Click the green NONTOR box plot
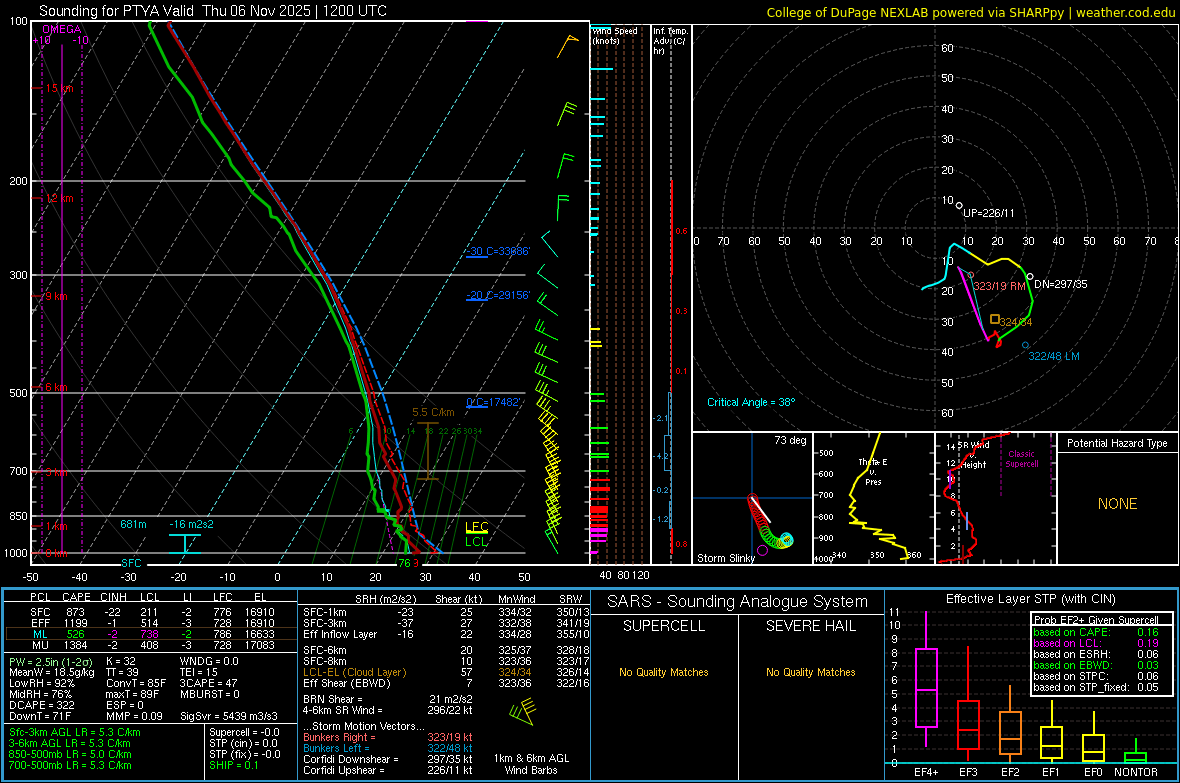The height and width of the screenshot is (783, 1180). 1135,753
